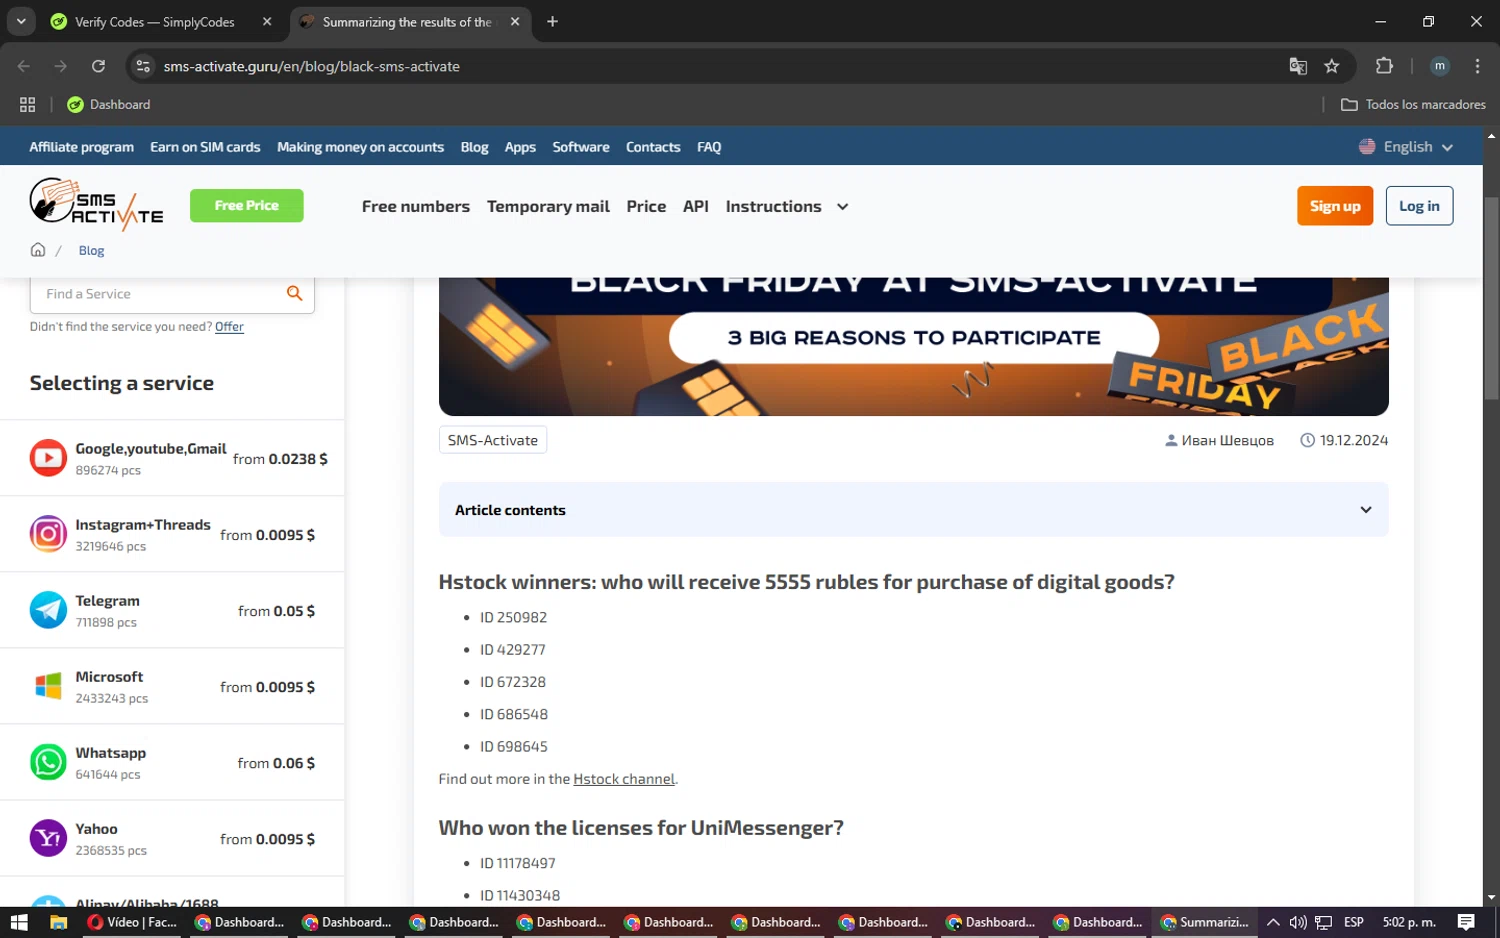
Task: Open the taskbar volume icon
Action: (1298, 922)
